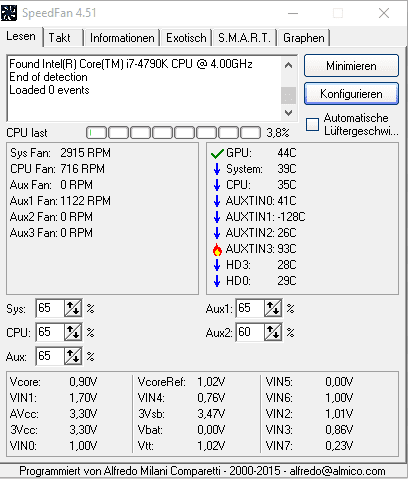Switch to the Lesen tab

click(21, 36)
